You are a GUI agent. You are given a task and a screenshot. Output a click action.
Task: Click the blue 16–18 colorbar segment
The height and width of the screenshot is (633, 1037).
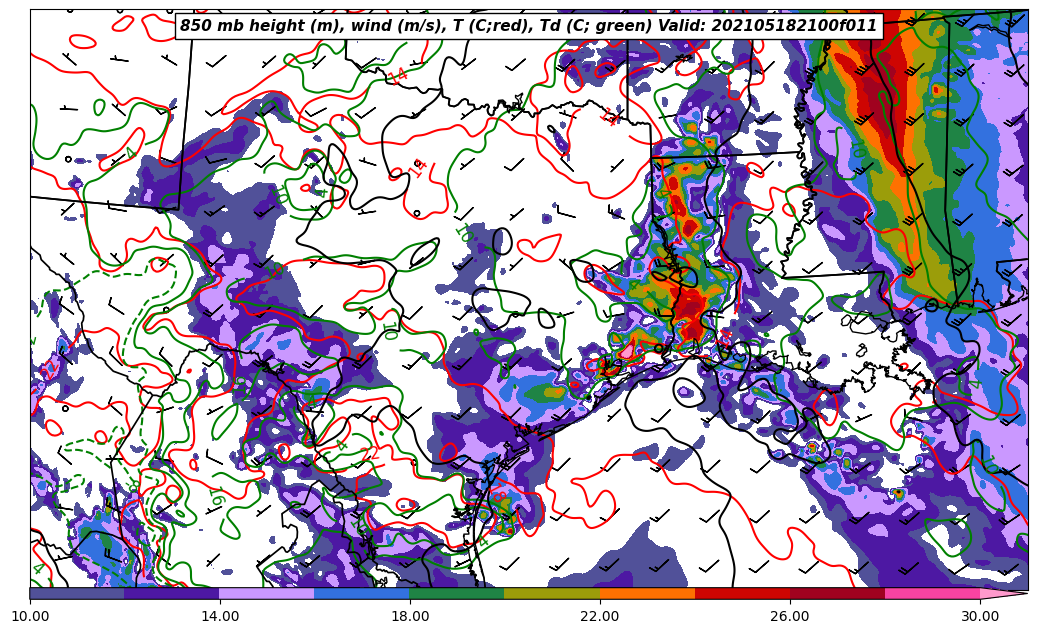click(x=362, y=593)
